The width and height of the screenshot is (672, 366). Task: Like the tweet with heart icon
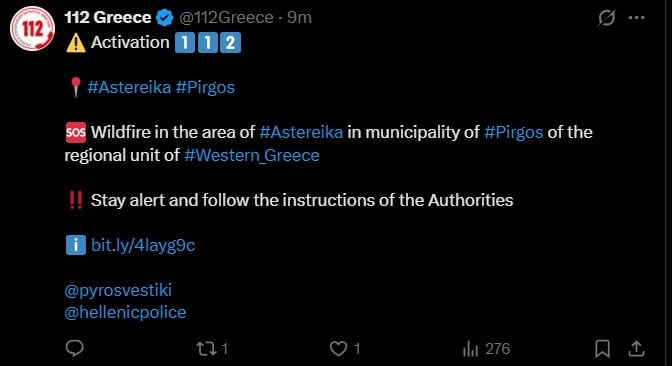click(x=338, y=348)
